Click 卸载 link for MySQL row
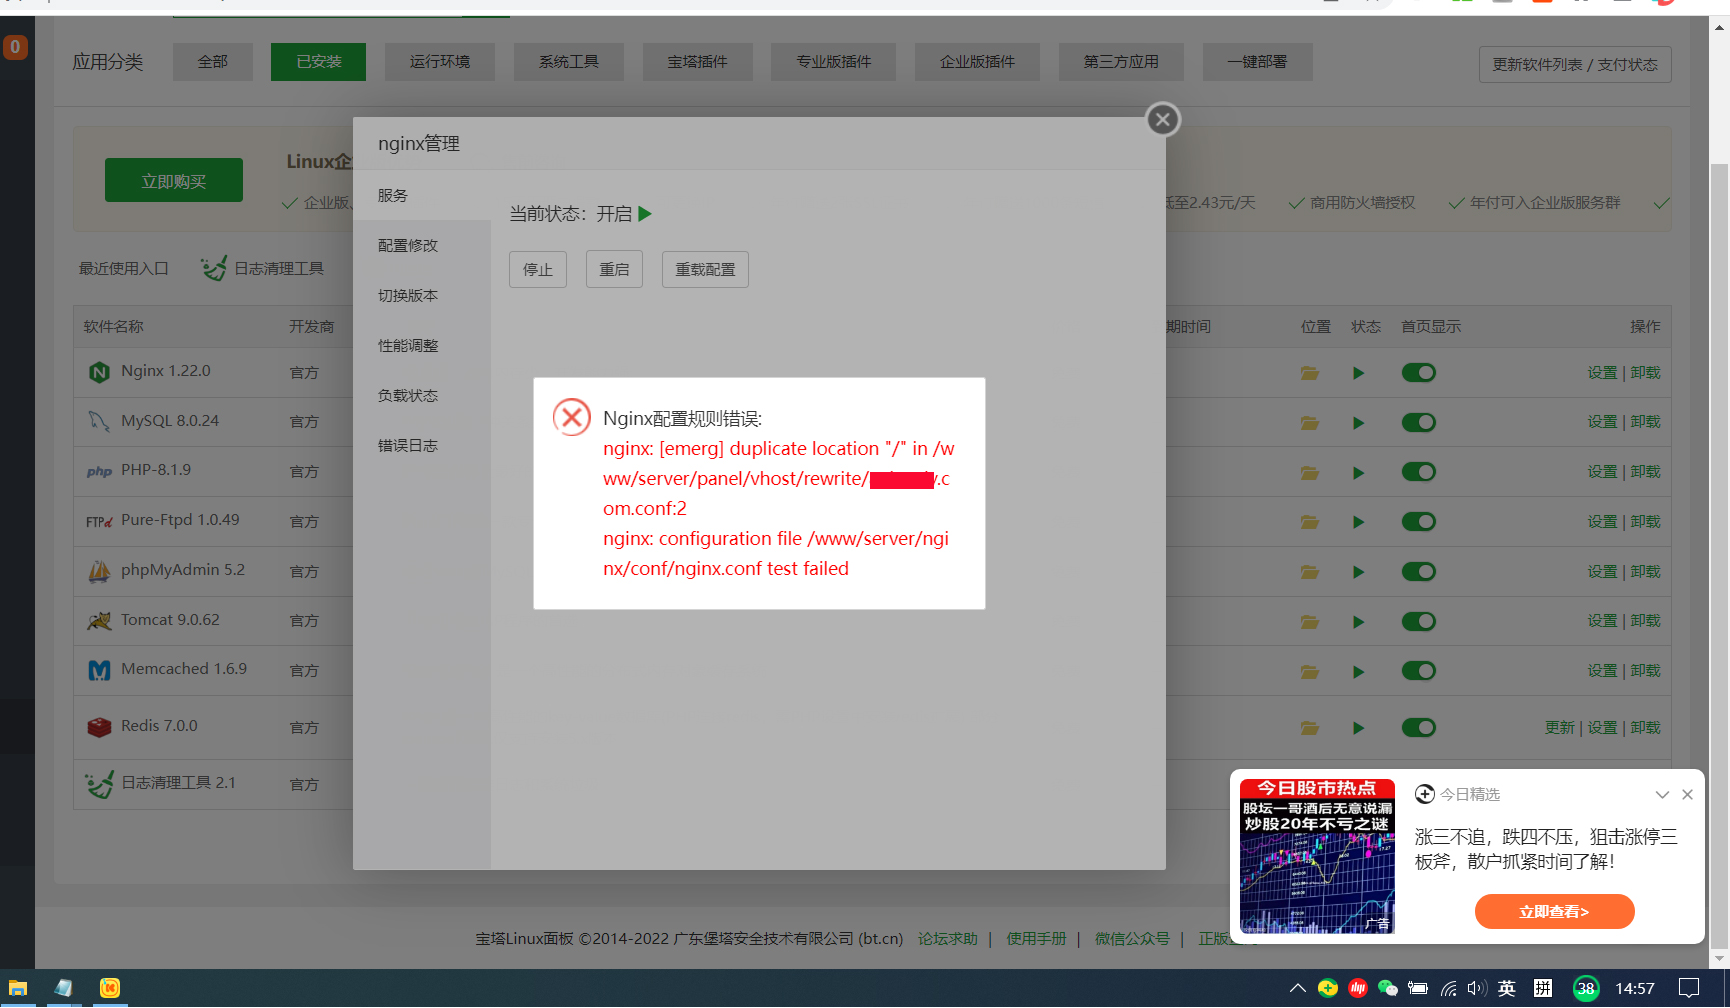The image size is (1730, 1008). (1645, 422)
